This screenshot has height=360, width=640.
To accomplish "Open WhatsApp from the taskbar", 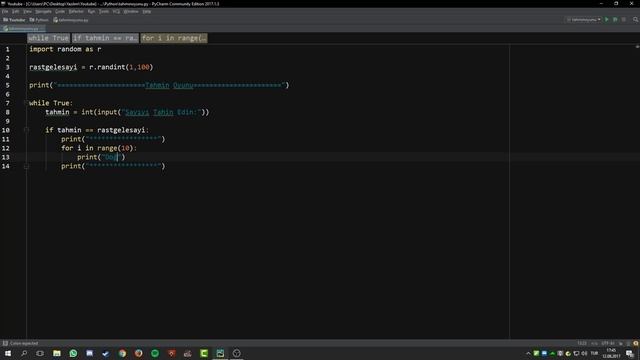I will tap(73, 353).
